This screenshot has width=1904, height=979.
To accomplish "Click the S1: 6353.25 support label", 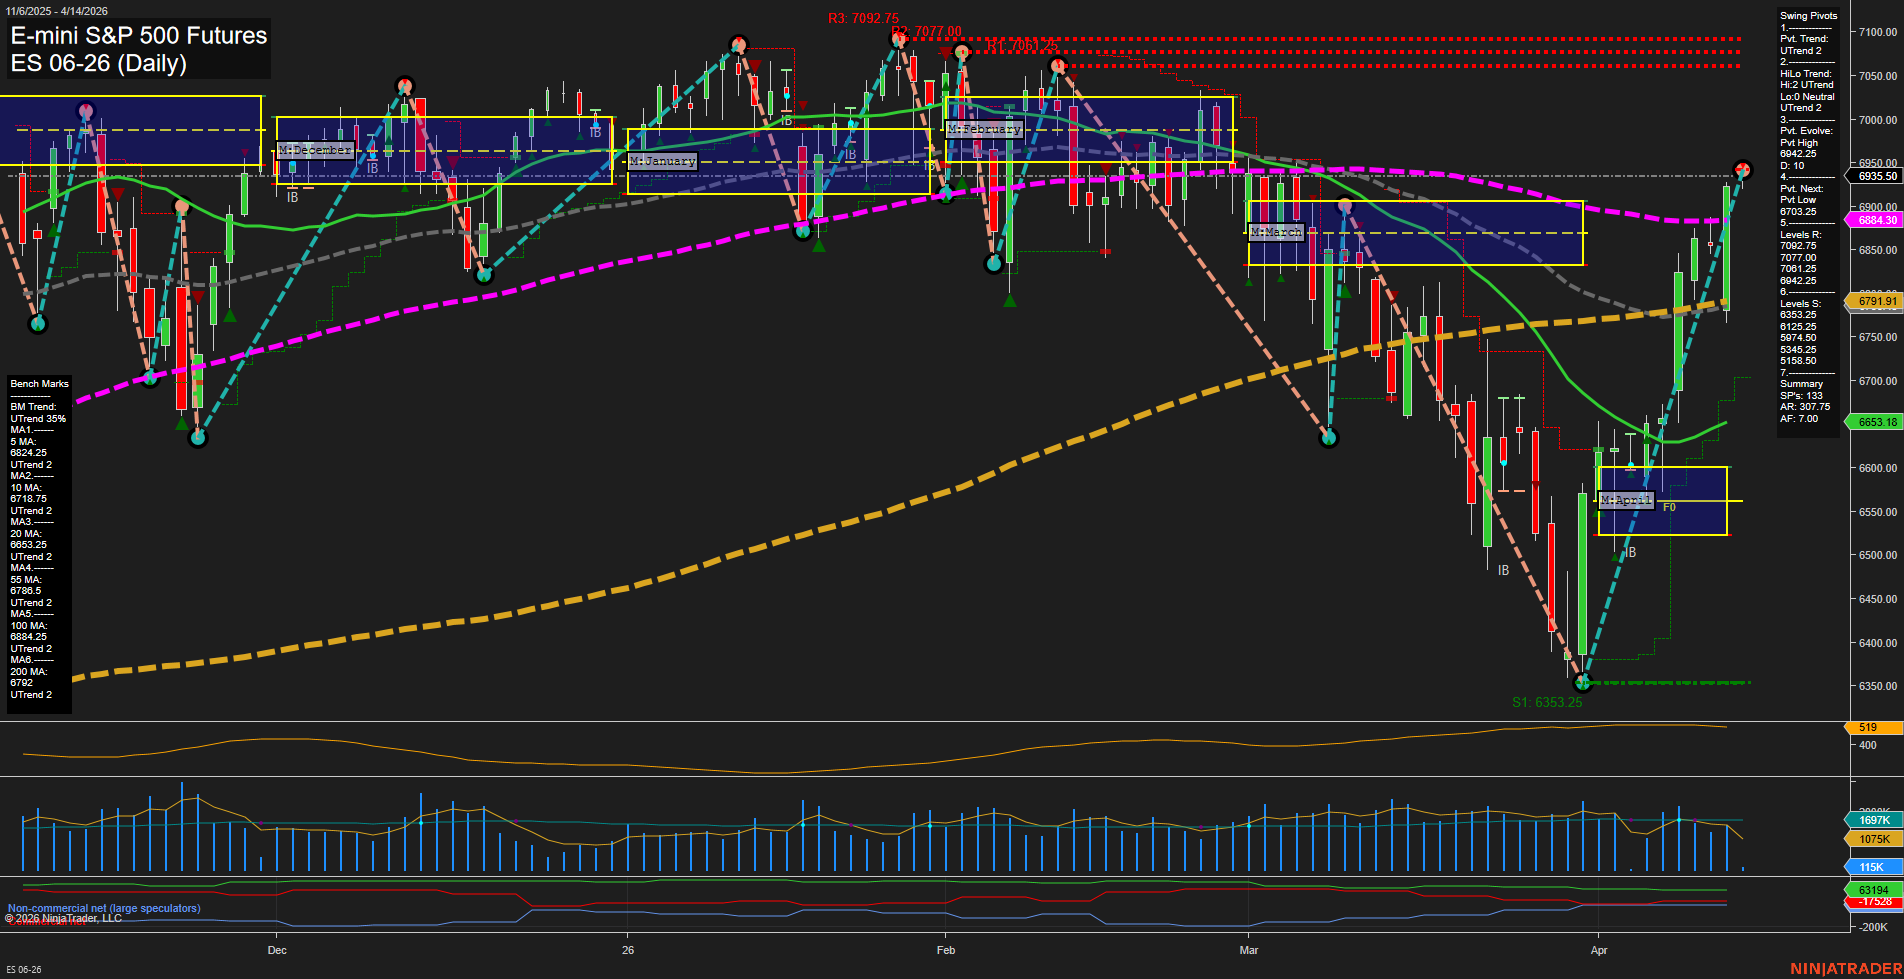I will click(x=1546, y=703).
